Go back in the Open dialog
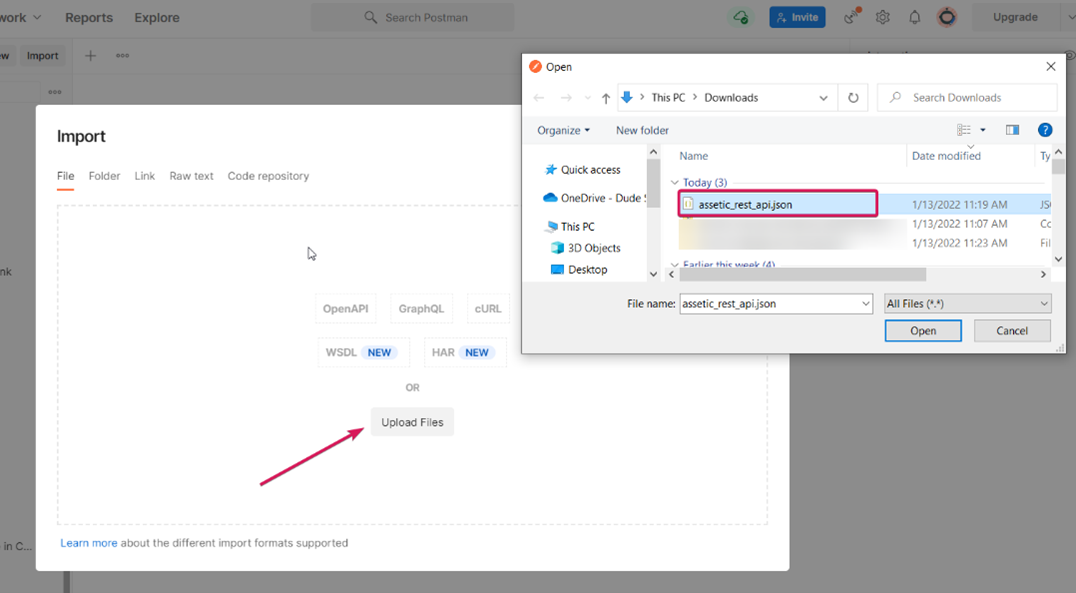Image resolution: width=1076 pixels, height=593 pixels. (539, 98)
